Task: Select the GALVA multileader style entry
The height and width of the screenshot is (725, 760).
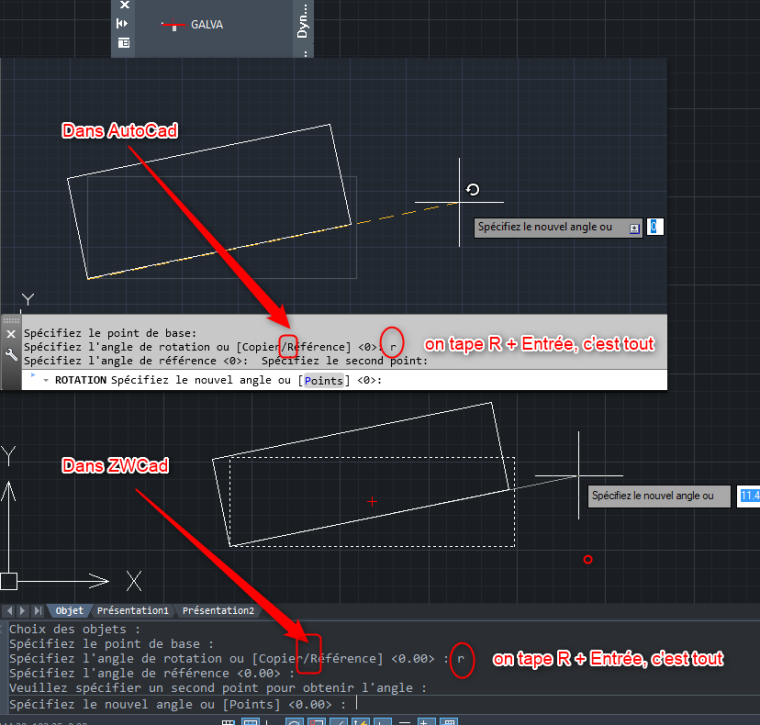Action: point(192,24)
